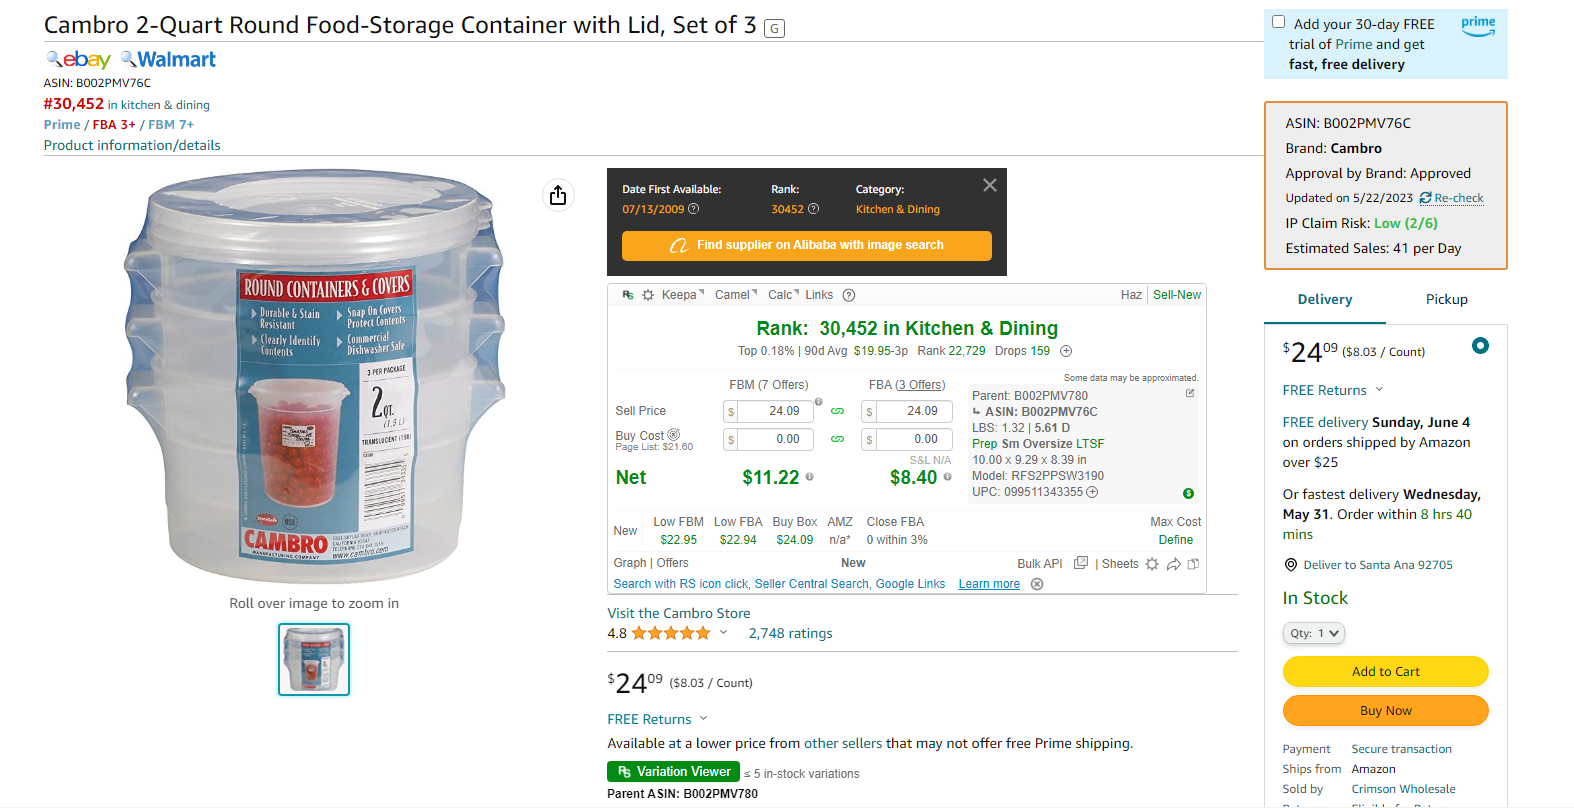Click the plus icon next to Drops 159
Image resolution: width=1574 pixels, height=808 pixels.
point(1066,351)
